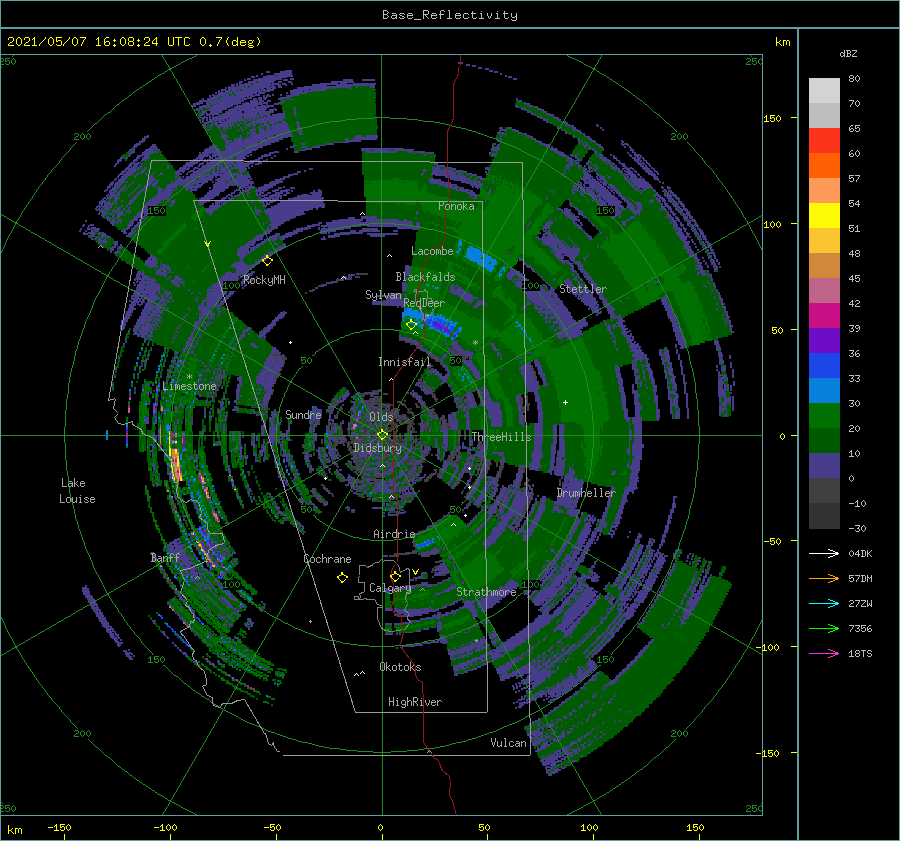Click the Didsbury label

tap(377, 448)
